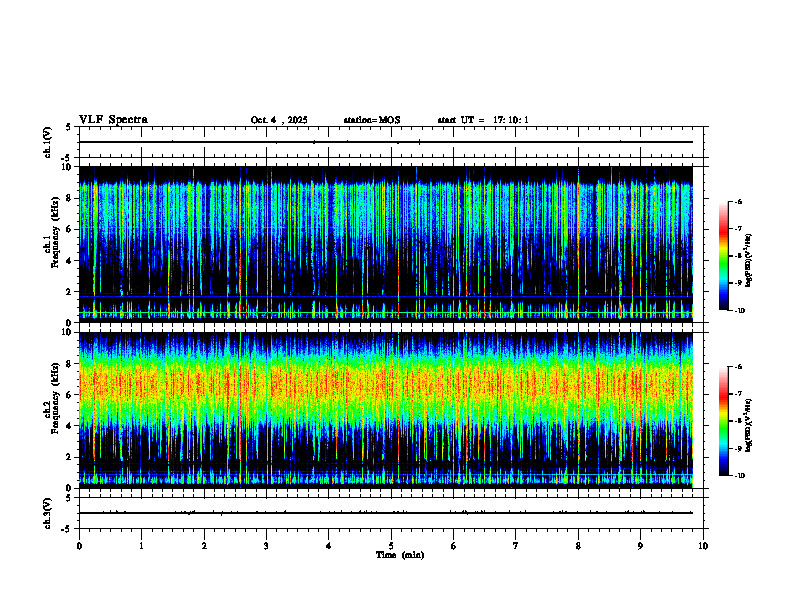The height and width of the screenshot is (612, 792).
Task: Click time axis tick label "6"
Action: 453,546
